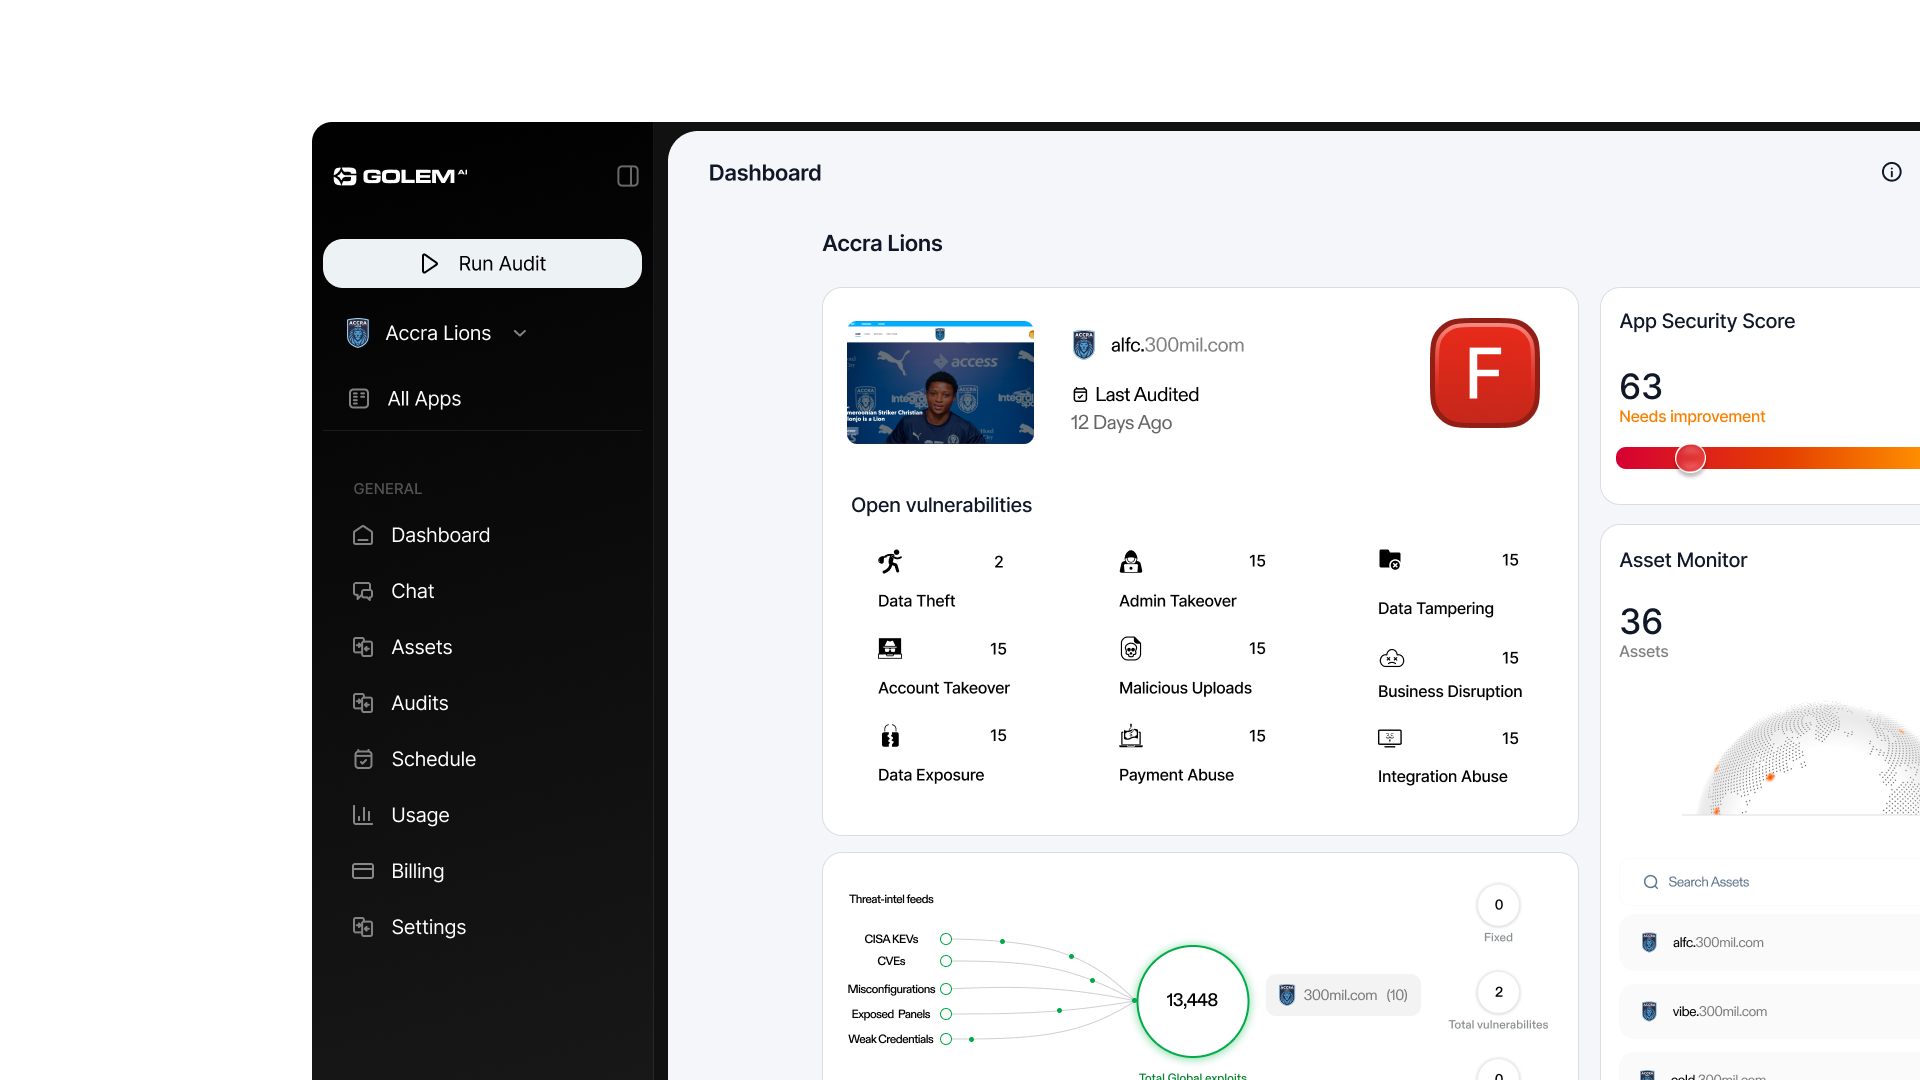Click the CVEs feed node

(x=946, y=961)
